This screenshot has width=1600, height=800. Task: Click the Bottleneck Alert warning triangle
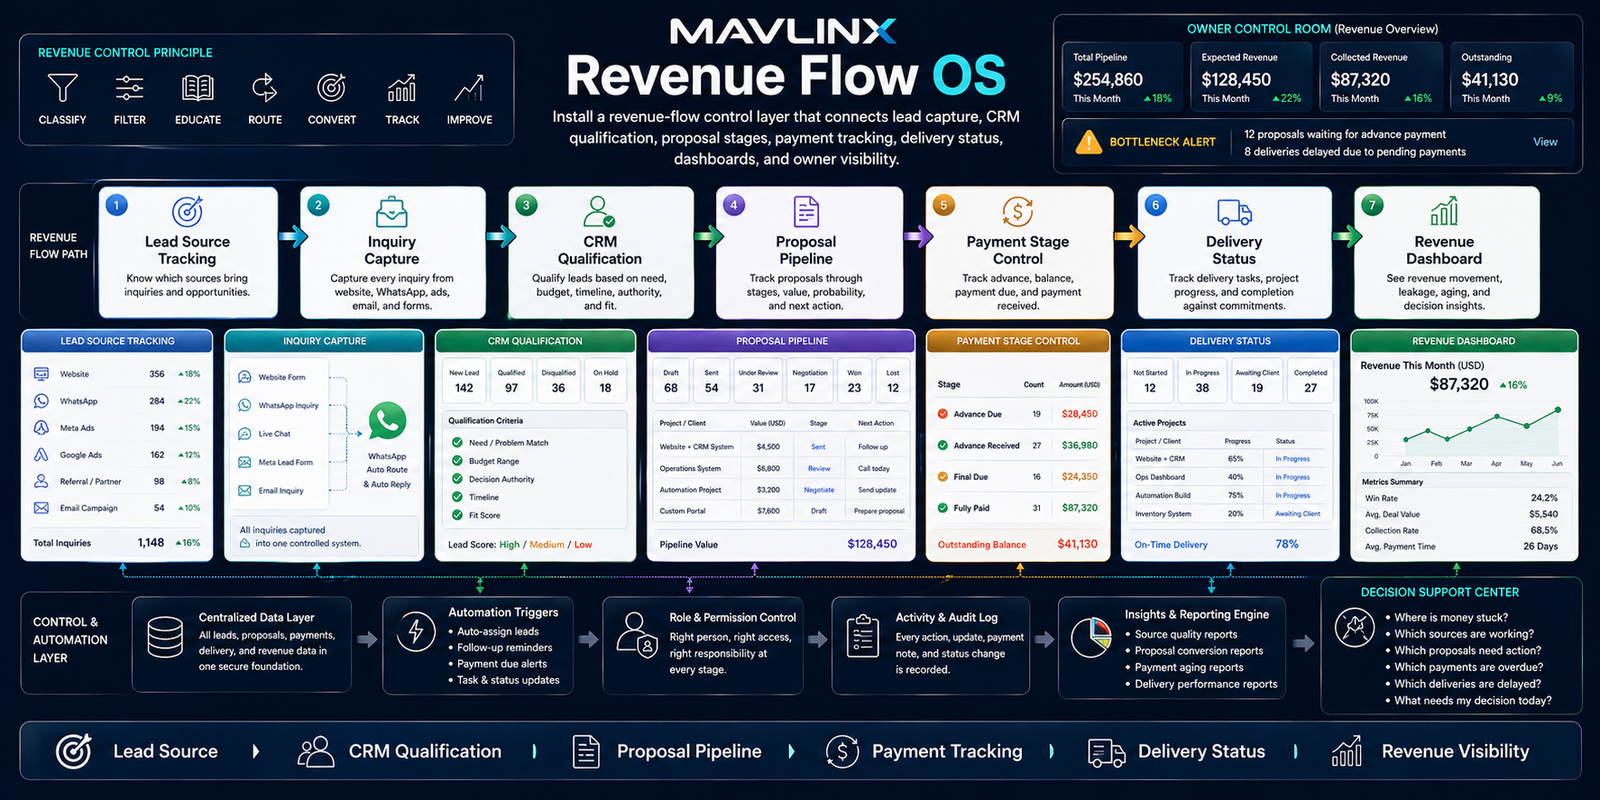point(1088,142)
